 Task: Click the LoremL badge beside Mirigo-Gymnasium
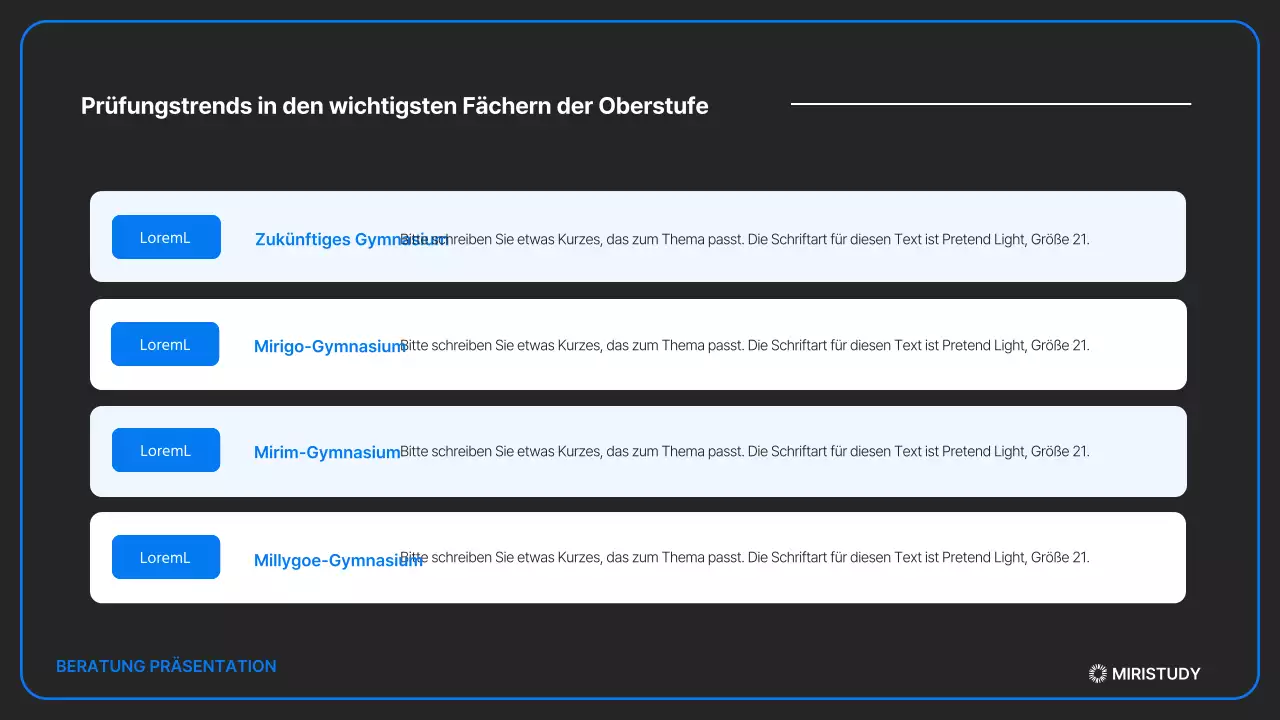click(165, 344)
